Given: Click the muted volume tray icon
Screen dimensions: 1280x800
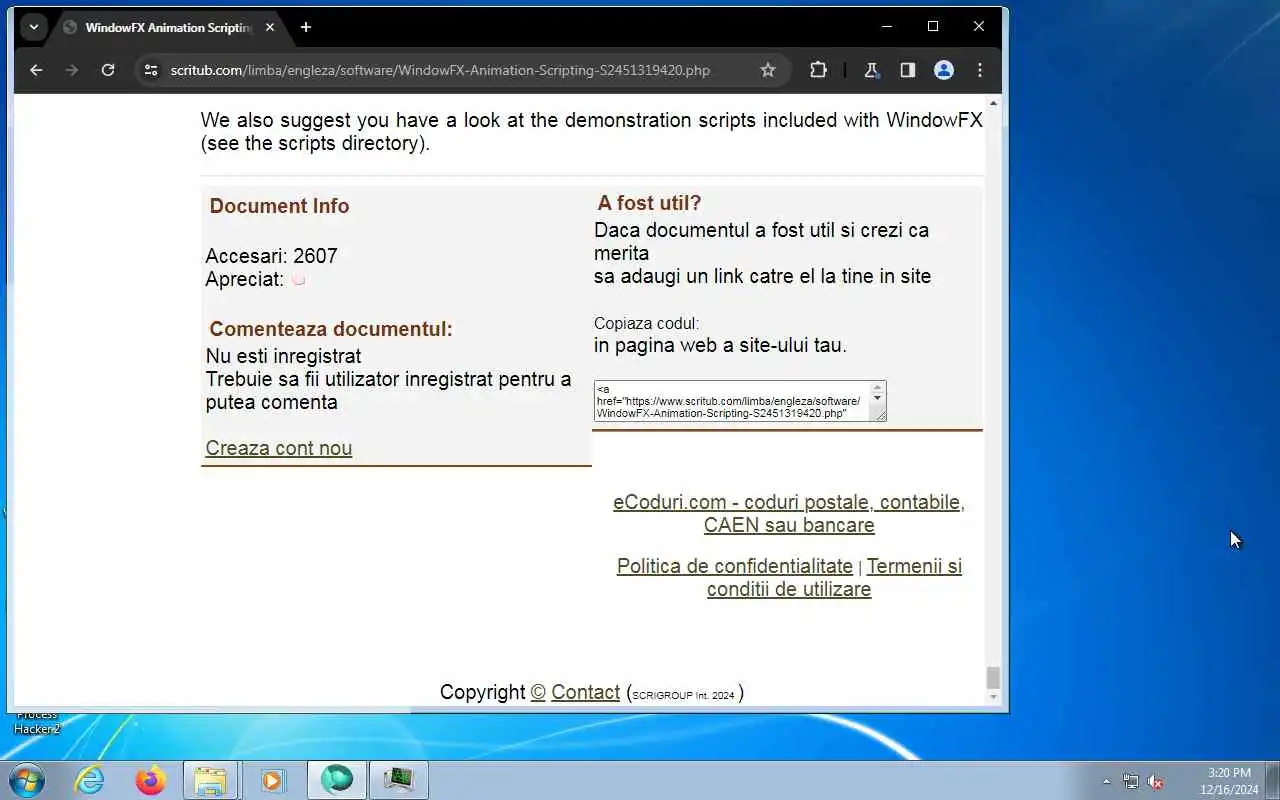Looking at the screenshot, I should click(x=1155, y=781).
